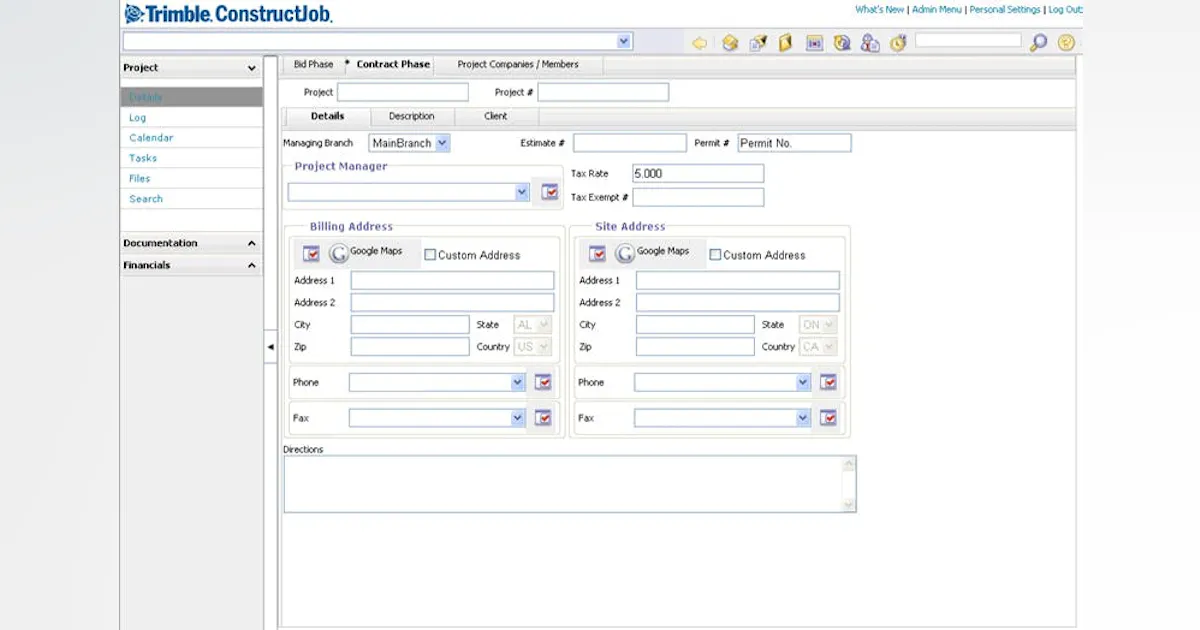
Task: Select the Details sub-tab
Action: [x=327, y=116]
